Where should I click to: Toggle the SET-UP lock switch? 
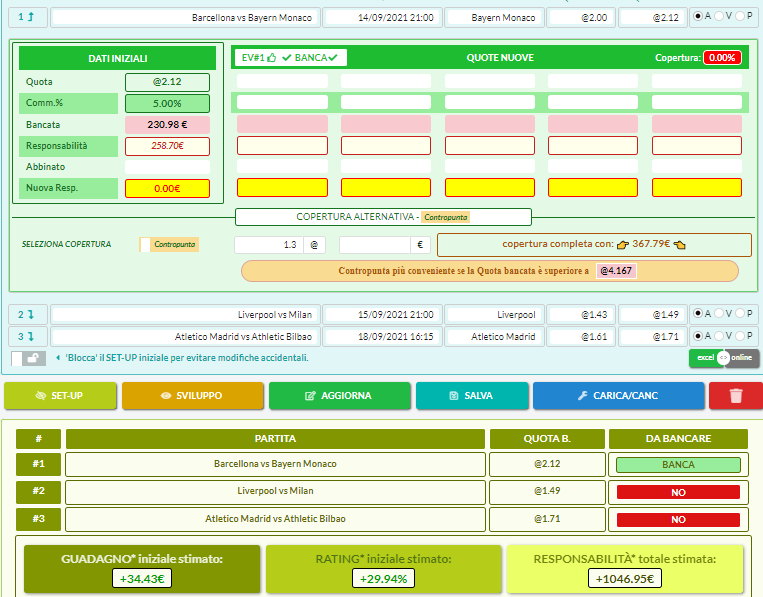tap(28, 359)
